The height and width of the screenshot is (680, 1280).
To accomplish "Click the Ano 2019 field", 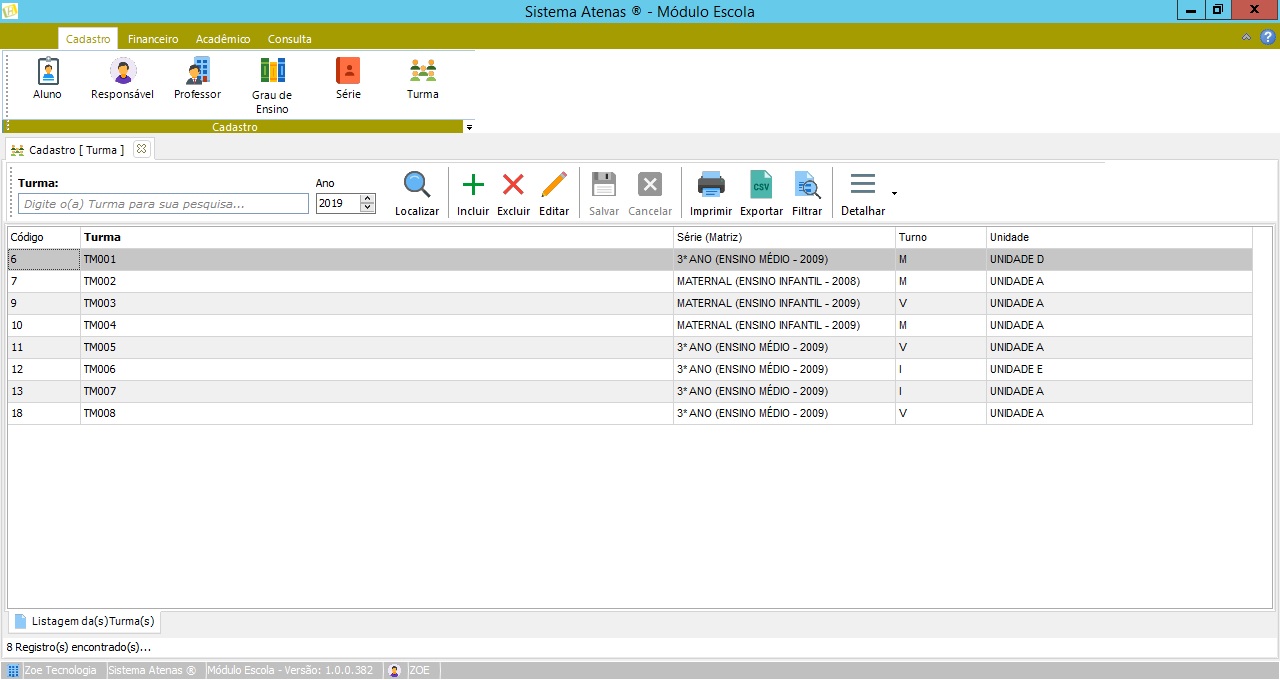I will point(338,203).
